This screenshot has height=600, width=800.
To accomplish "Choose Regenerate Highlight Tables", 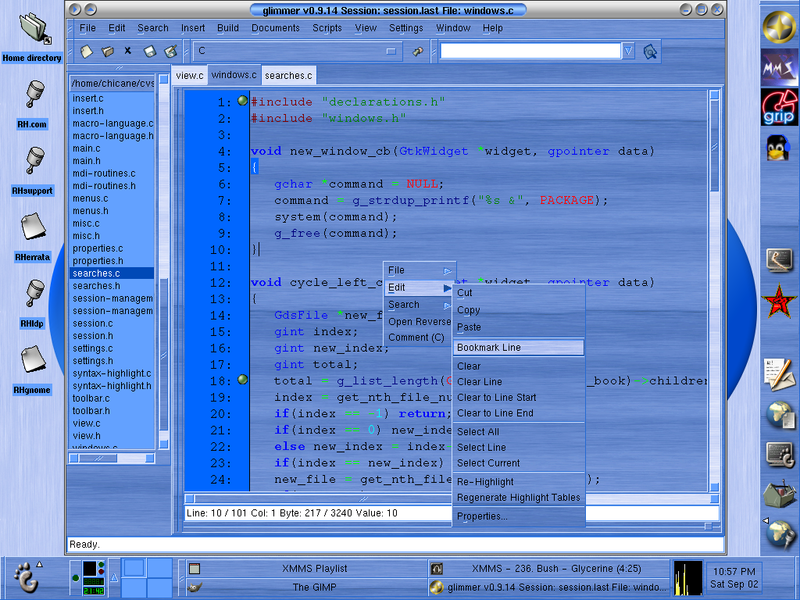I will click(518, 497).
